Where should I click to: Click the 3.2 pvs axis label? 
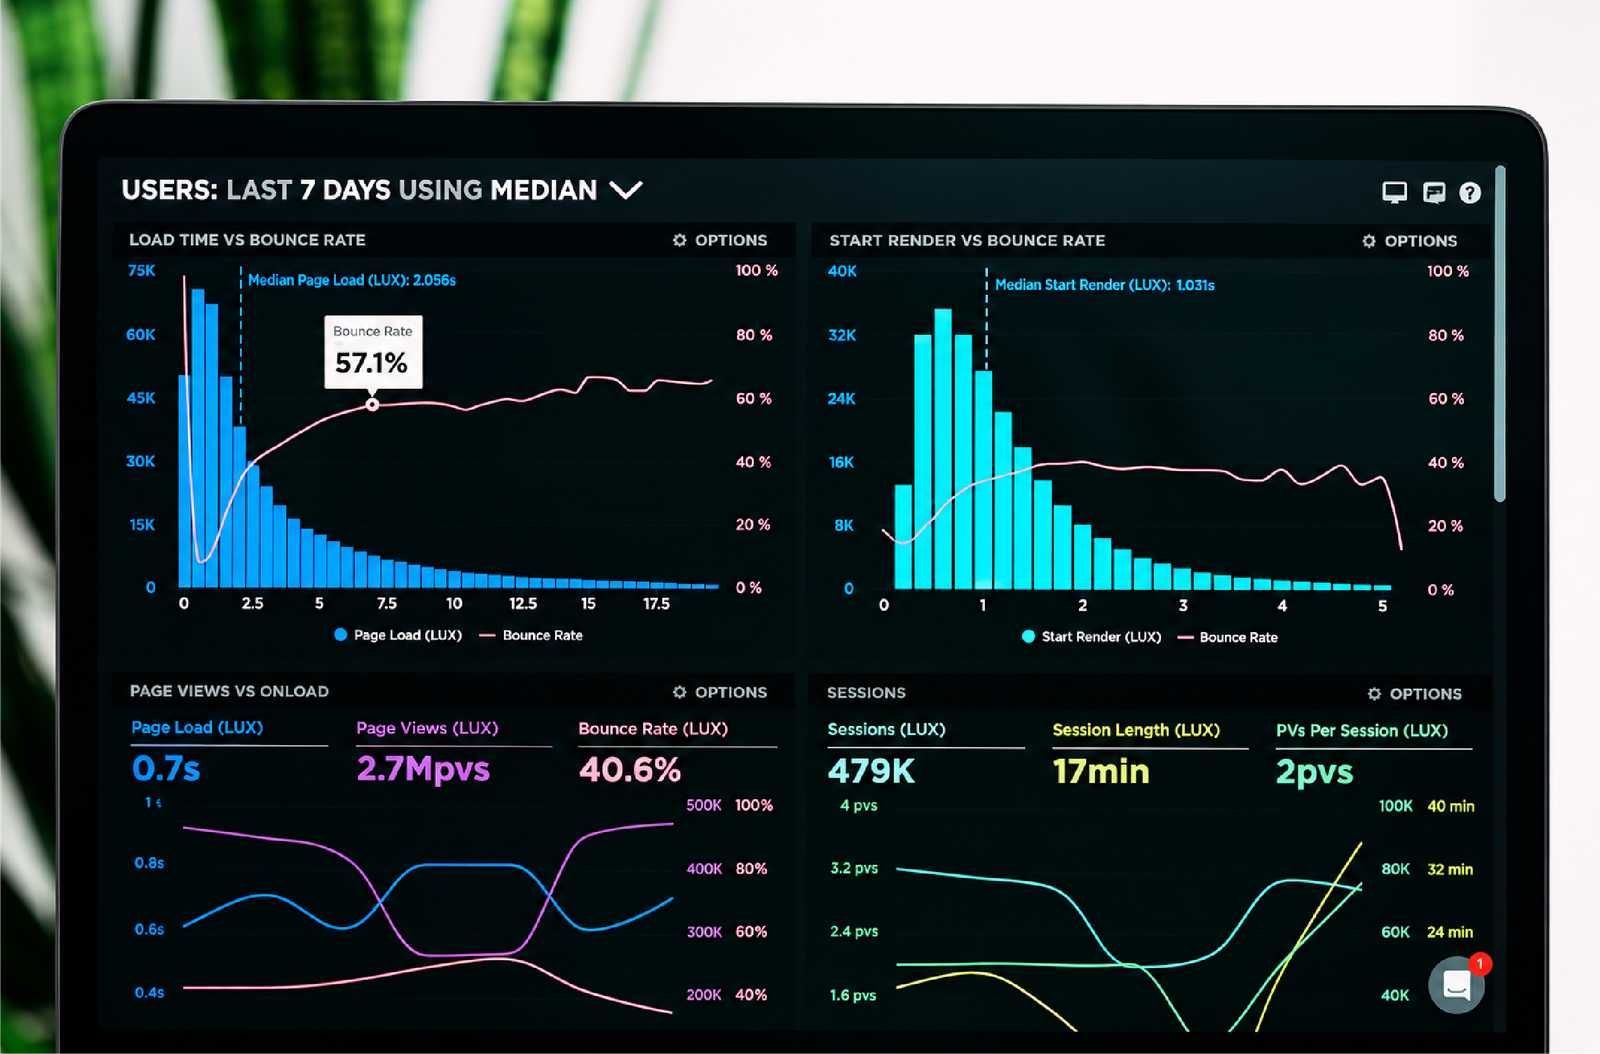854,868
